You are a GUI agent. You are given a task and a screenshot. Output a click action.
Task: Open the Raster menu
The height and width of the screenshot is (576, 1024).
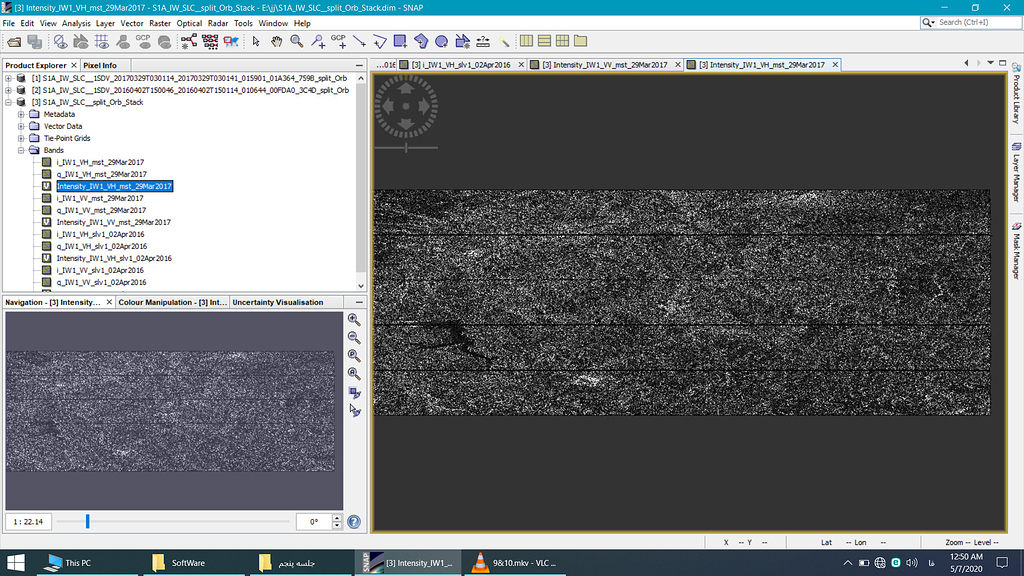point(160,23)
